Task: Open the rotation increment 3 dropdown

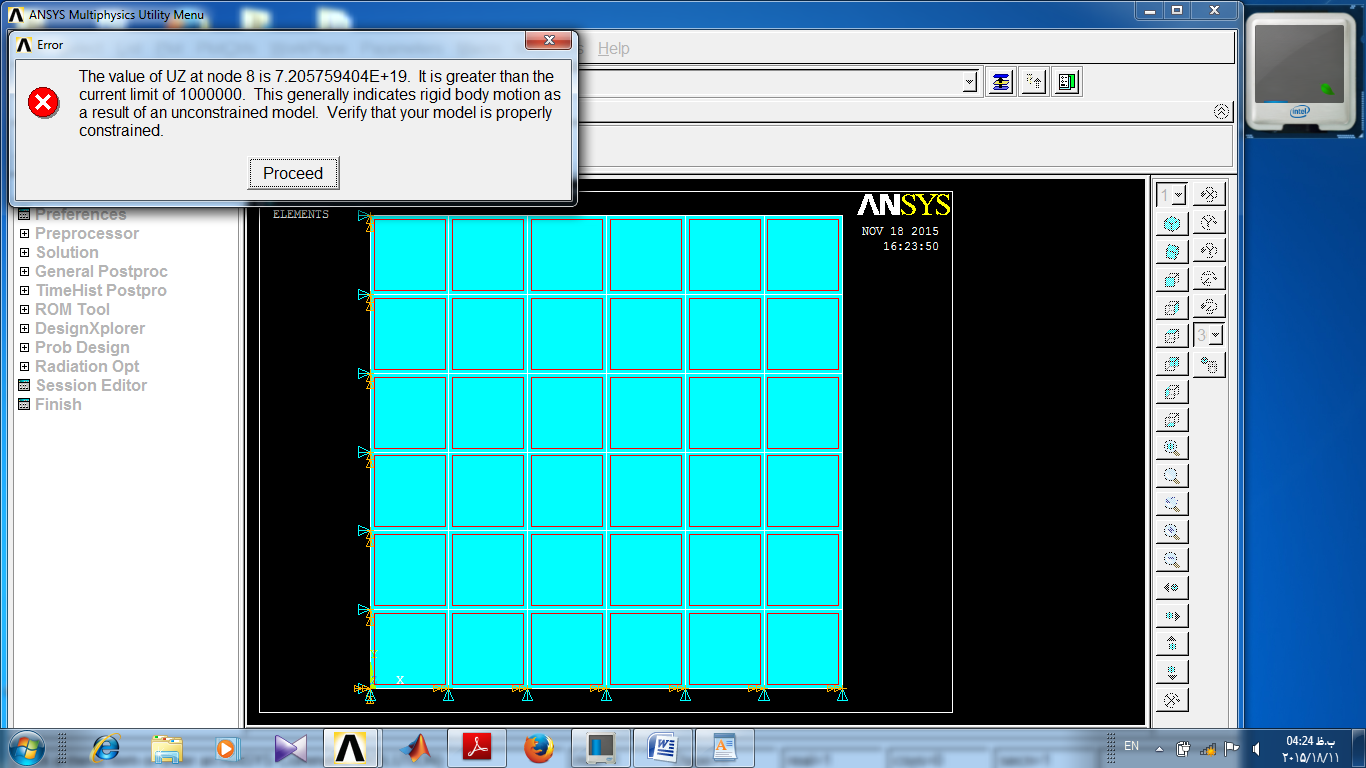Action: tap(1209, 336)
